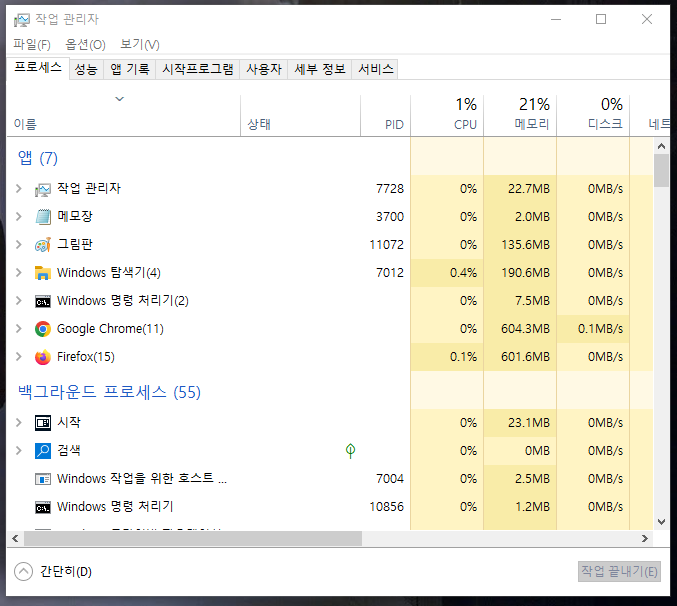The width and height of the screenshot is (677, 606).
Task: Click the horizontal scrollbar thumb
Action: (x=193, y=538)
